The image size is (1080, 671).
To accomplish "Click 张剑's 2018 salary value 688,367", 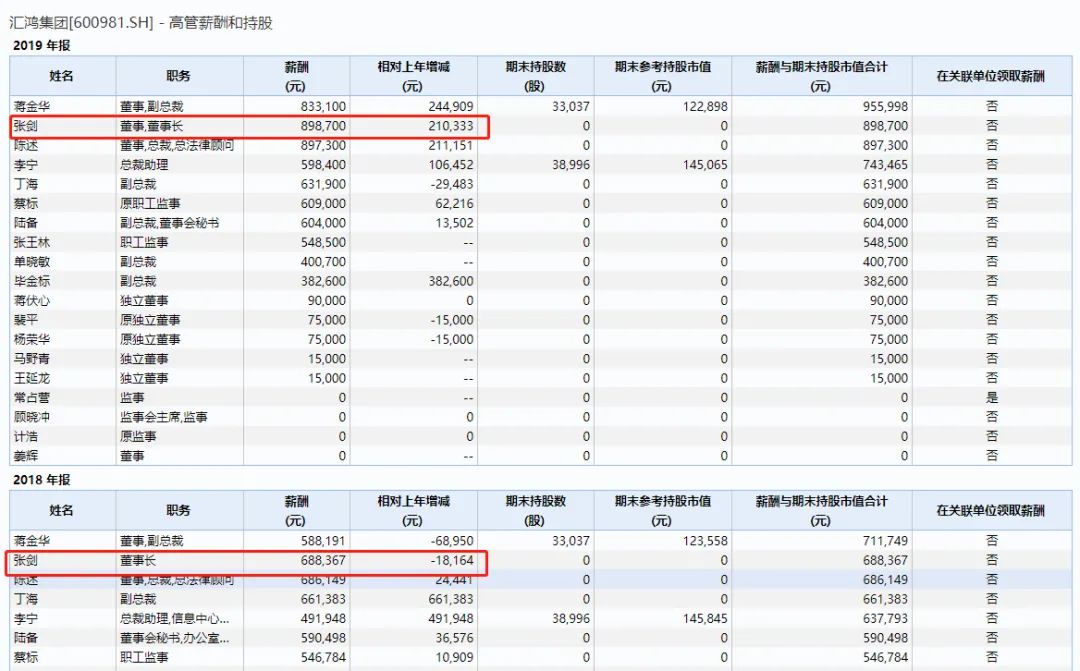I will point(323,561).
